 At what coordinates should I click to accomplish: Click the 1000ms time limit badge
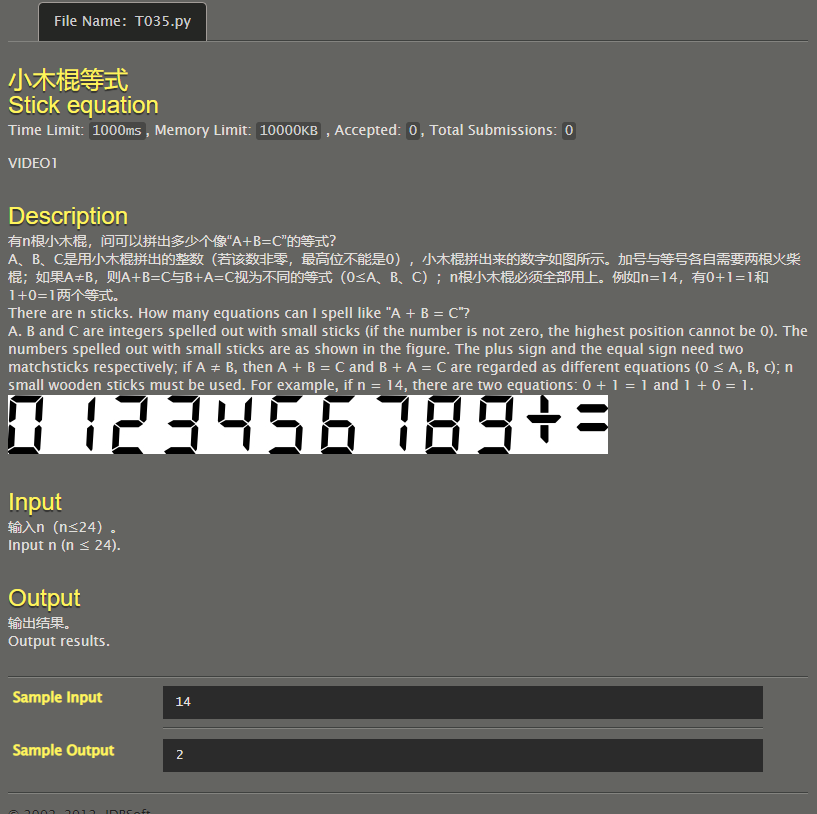tap(115, 130)
